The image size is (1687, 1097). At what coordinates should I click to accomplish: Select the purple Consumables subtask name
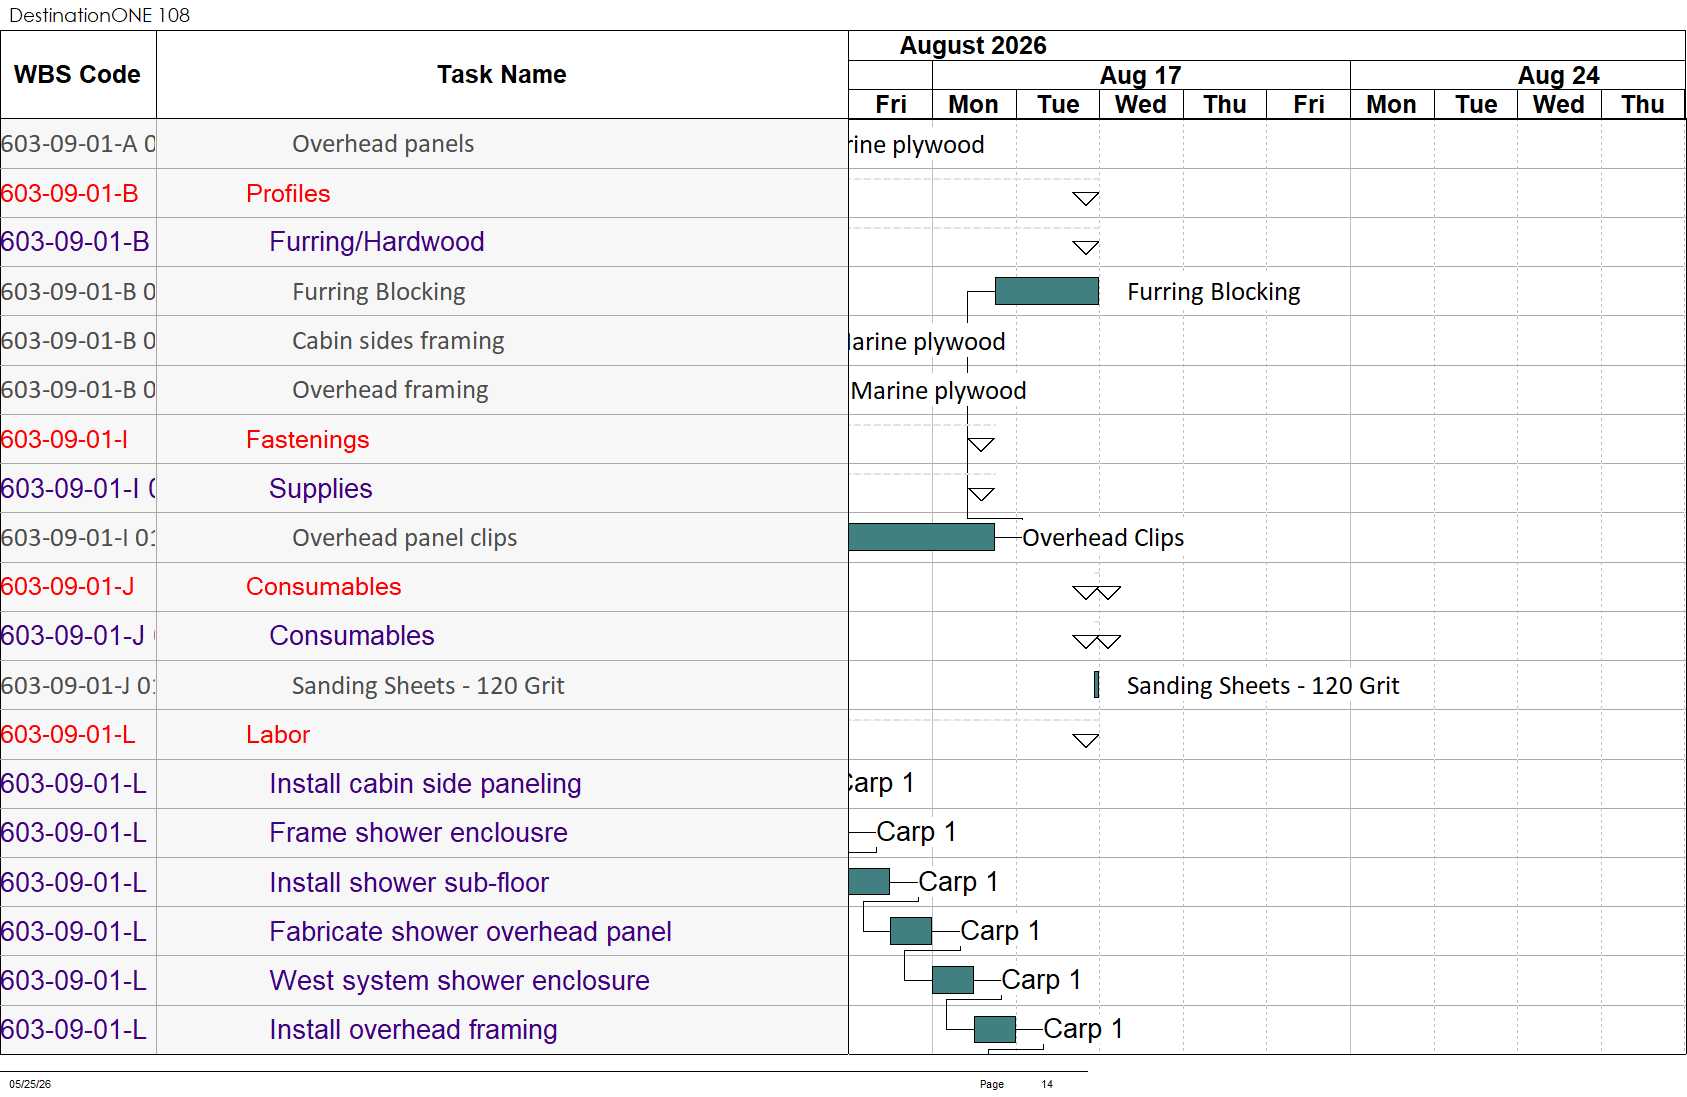[352, 636]
